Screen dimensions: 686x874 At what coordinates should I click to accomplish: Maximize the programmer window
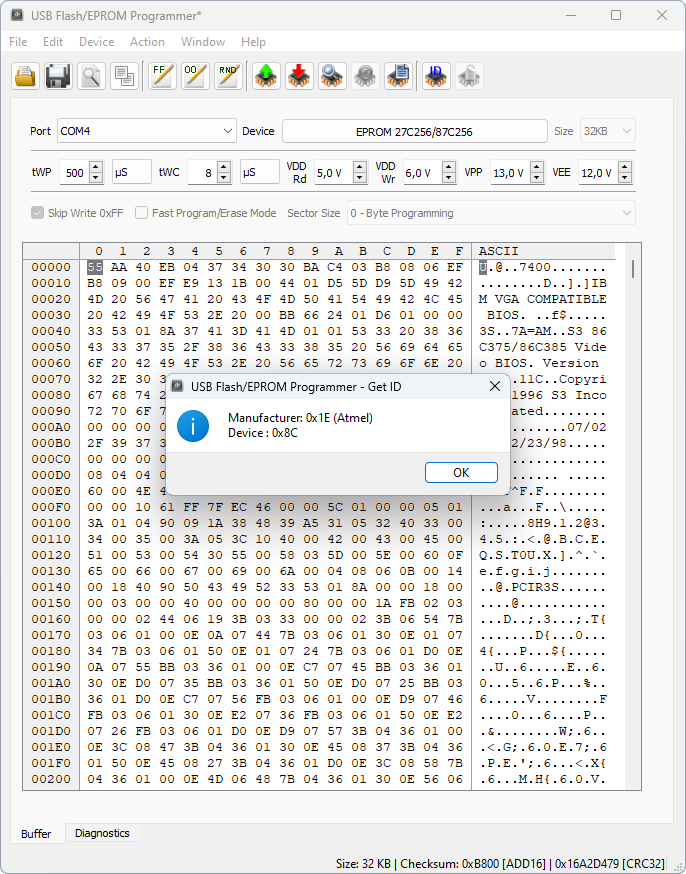[x=616, y=15]
